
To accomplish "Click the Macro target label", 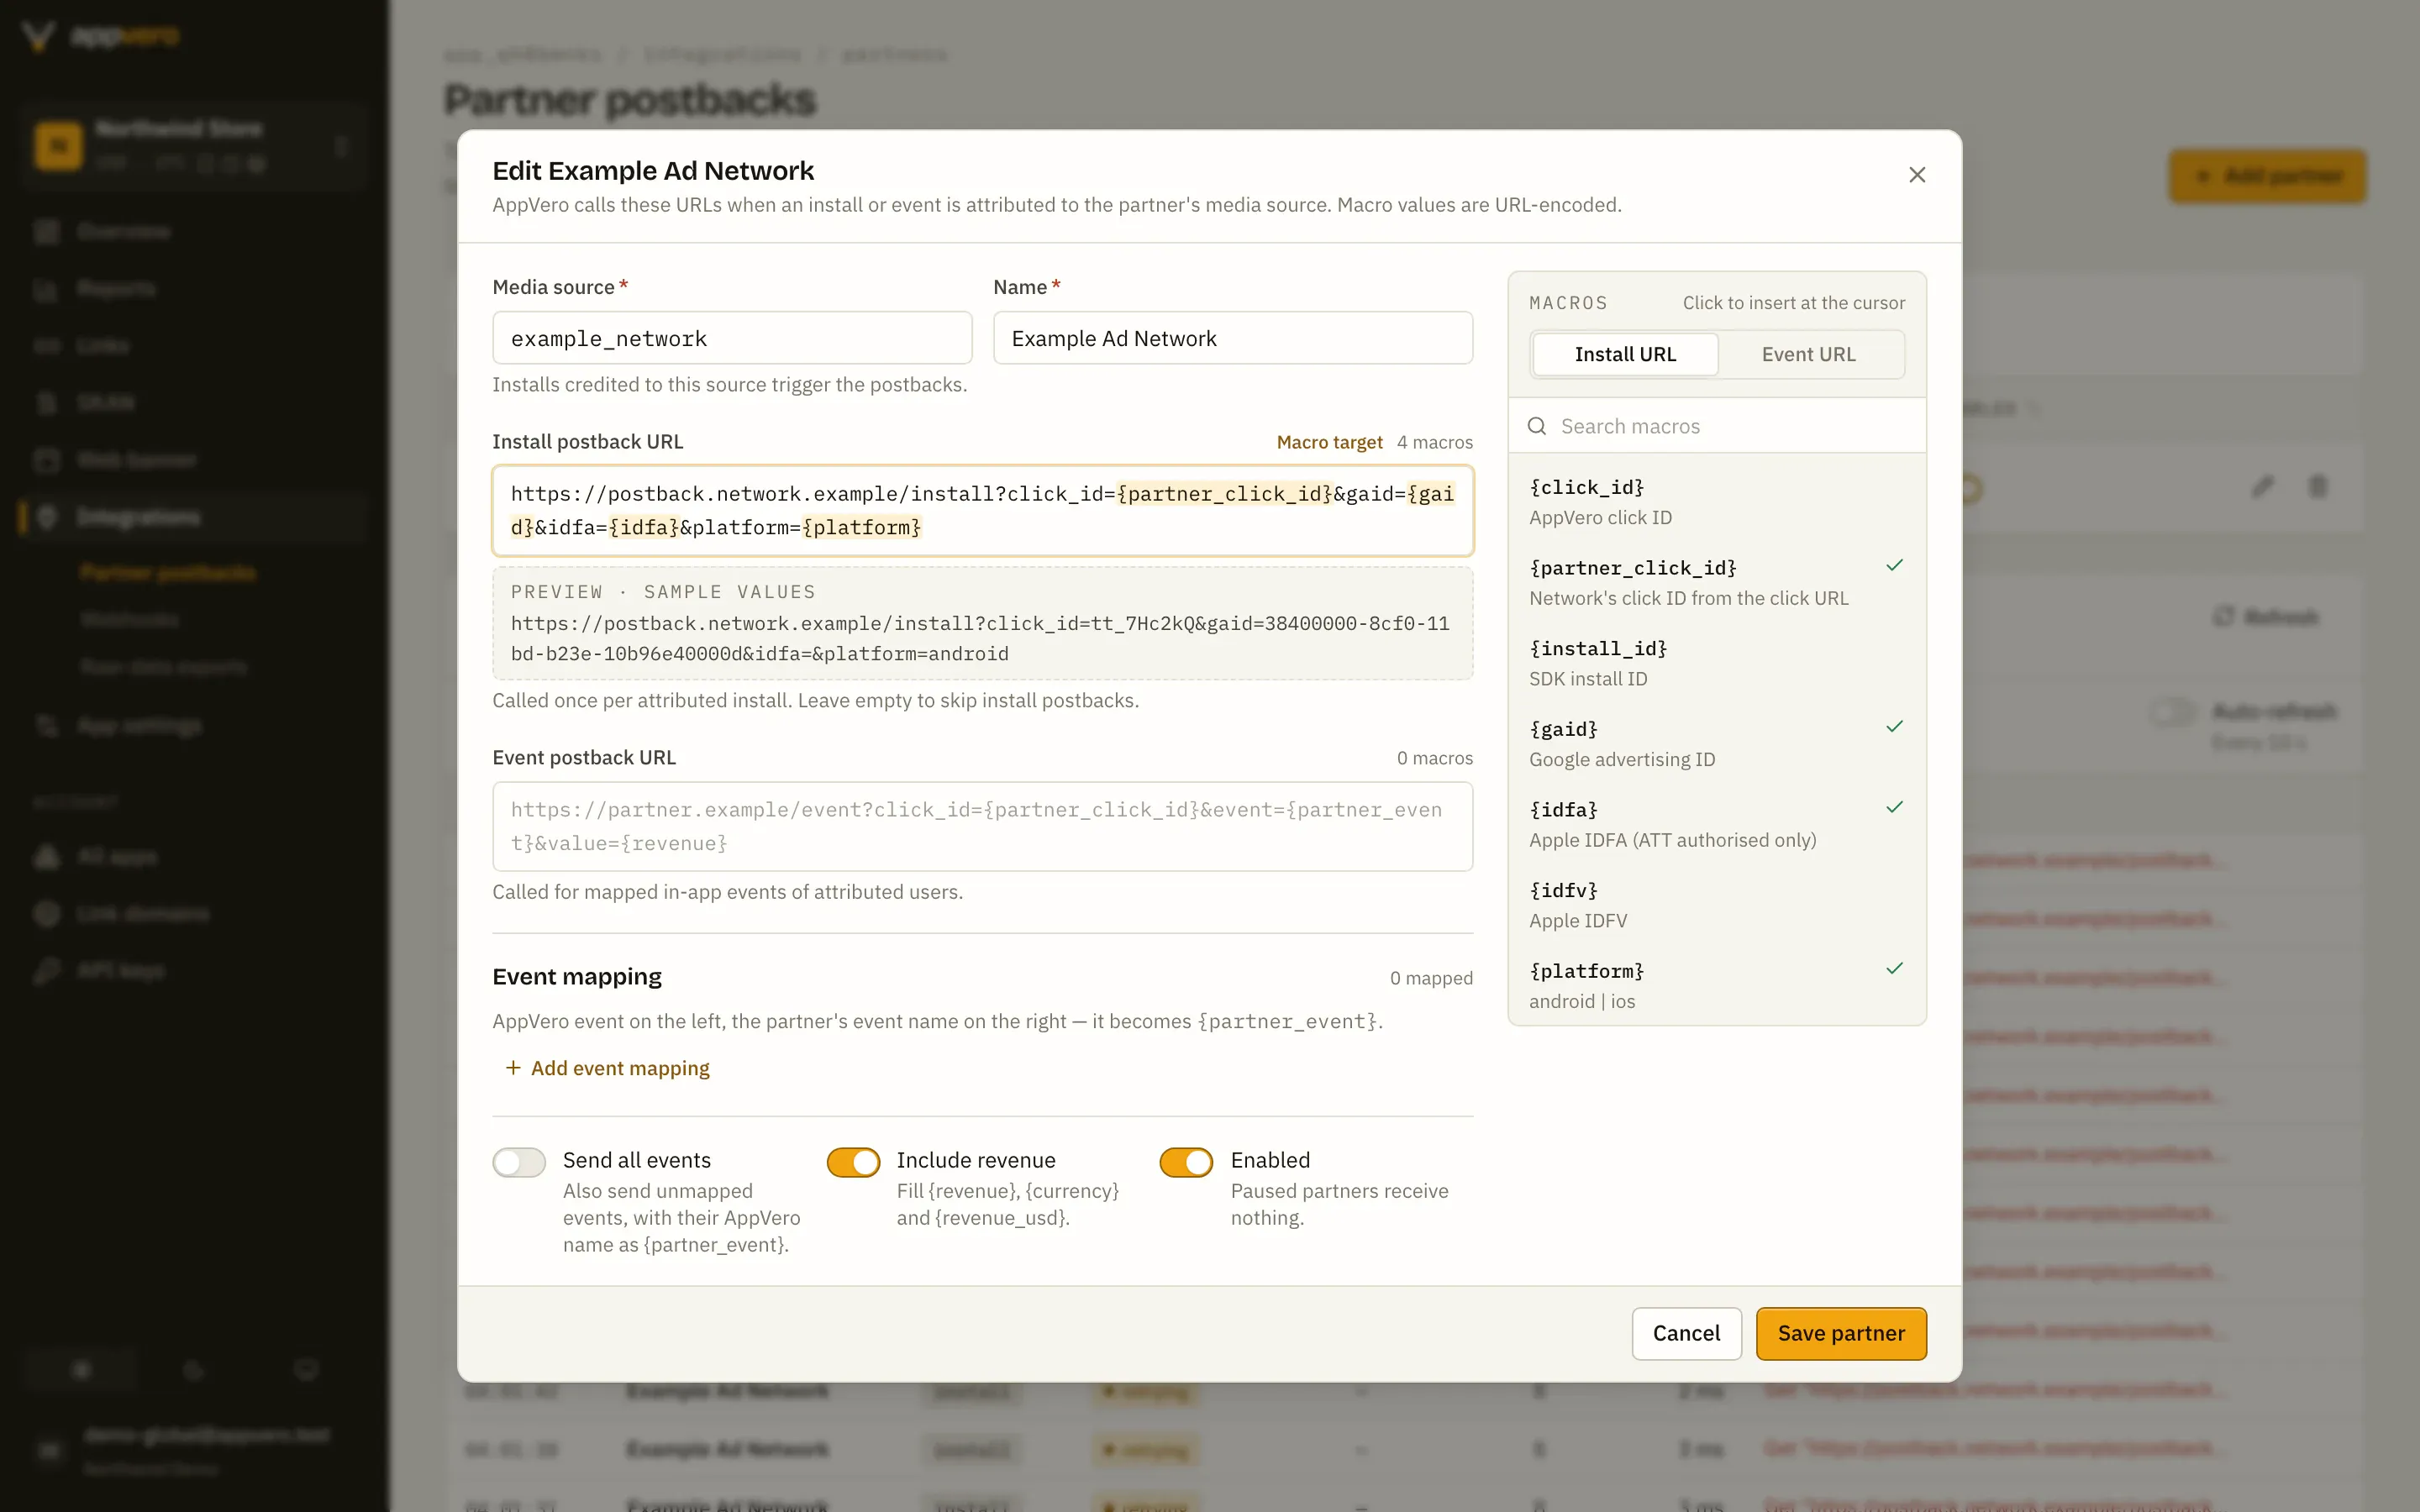I will tap(1329, 442).
